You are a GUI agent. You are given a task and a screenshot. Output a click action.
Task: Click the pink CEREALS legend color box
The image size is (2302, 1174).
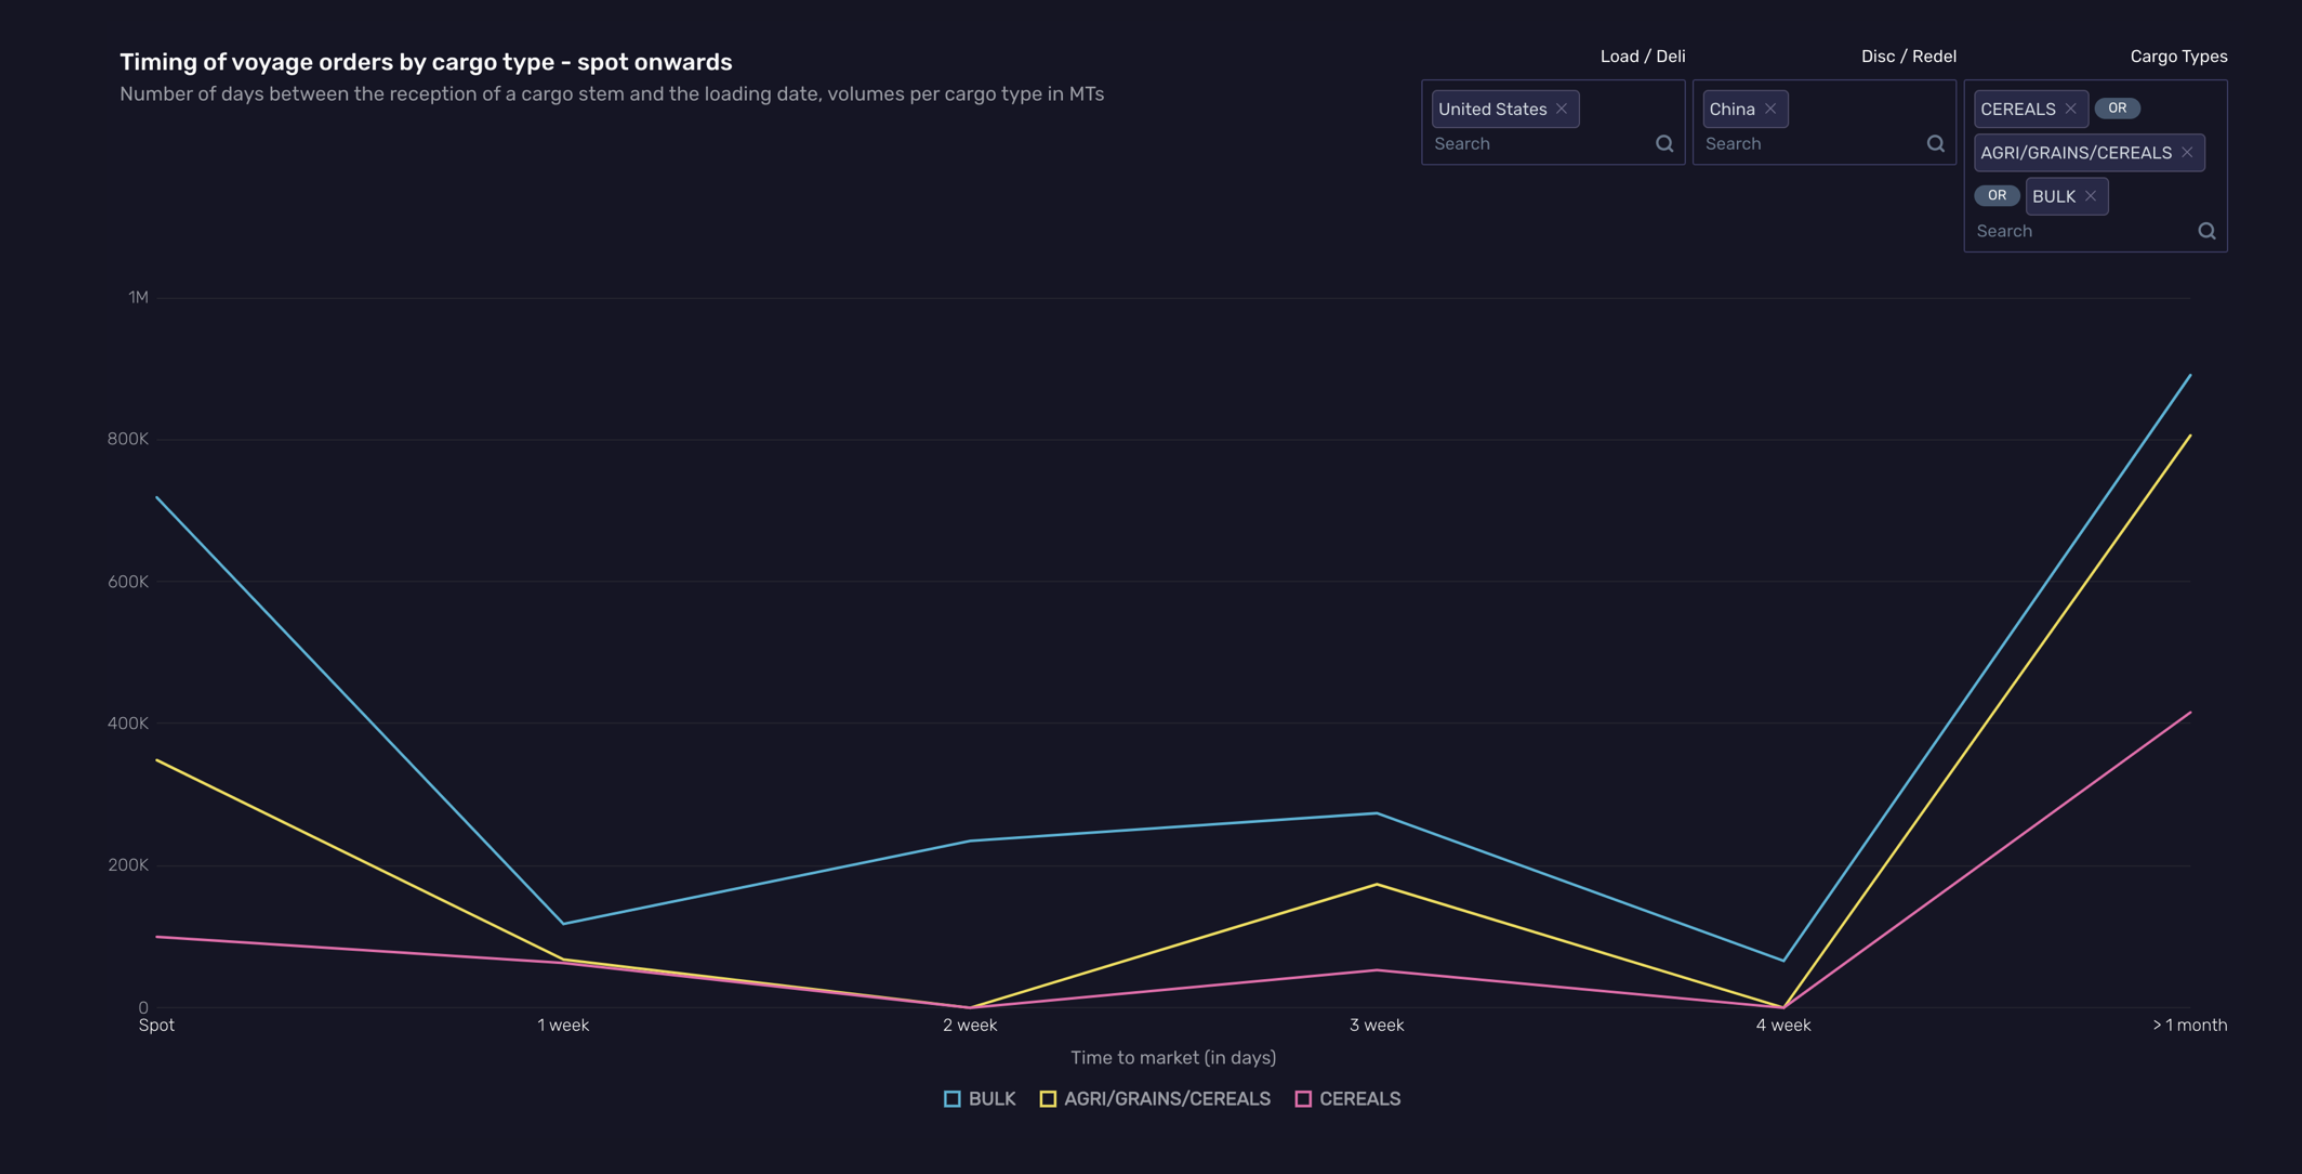pos(1303,1099)
